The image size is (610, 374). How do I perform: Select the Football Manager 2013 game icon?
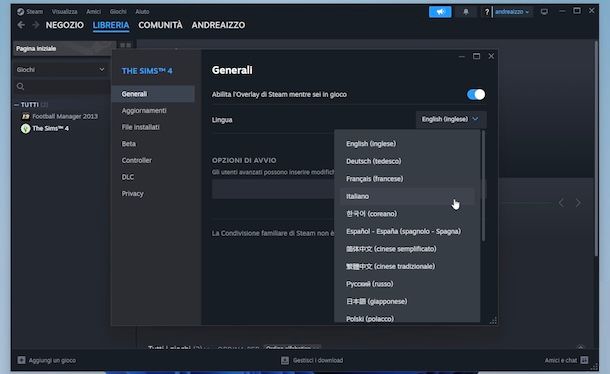tap(26, 116)
